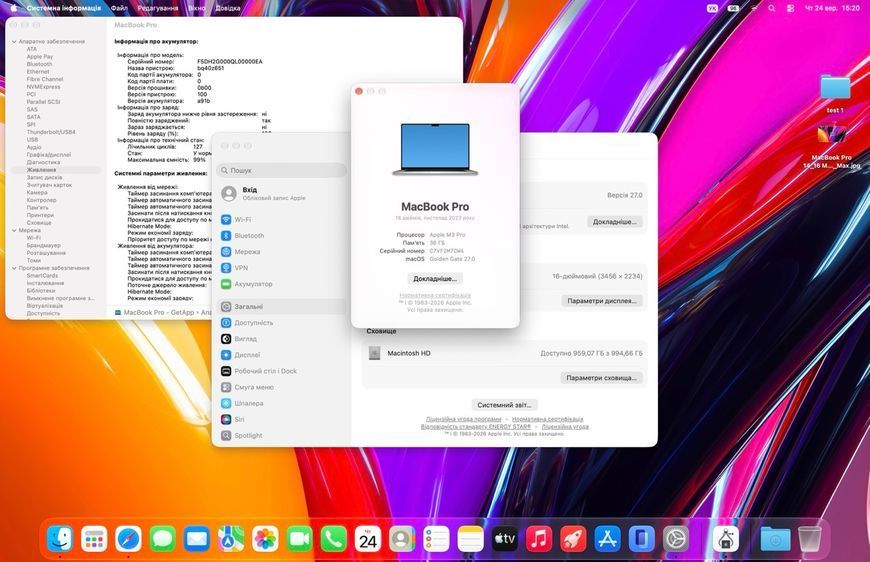The width and height of the screenshot is (870, 562).
Task: Focus the Пошук search field
Action: (281, 170)
